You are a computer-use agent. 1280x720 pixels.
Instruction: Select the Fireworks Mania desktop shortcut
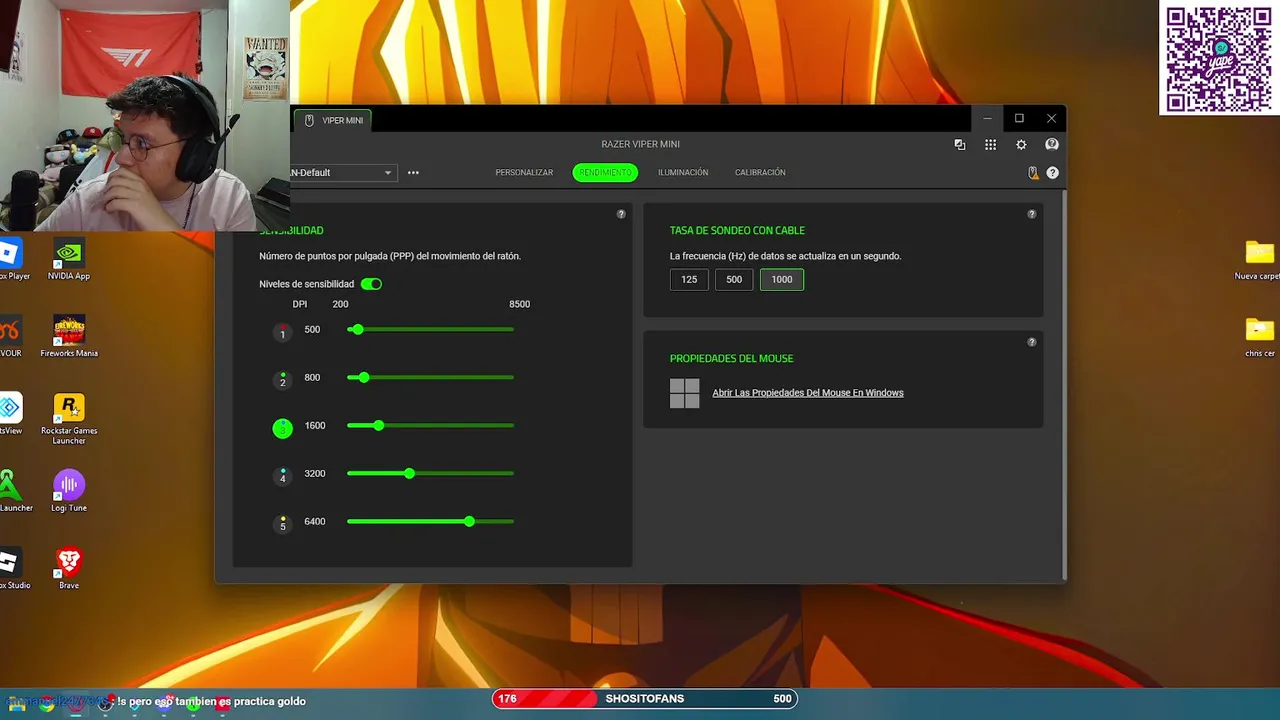tap(69, 337)
